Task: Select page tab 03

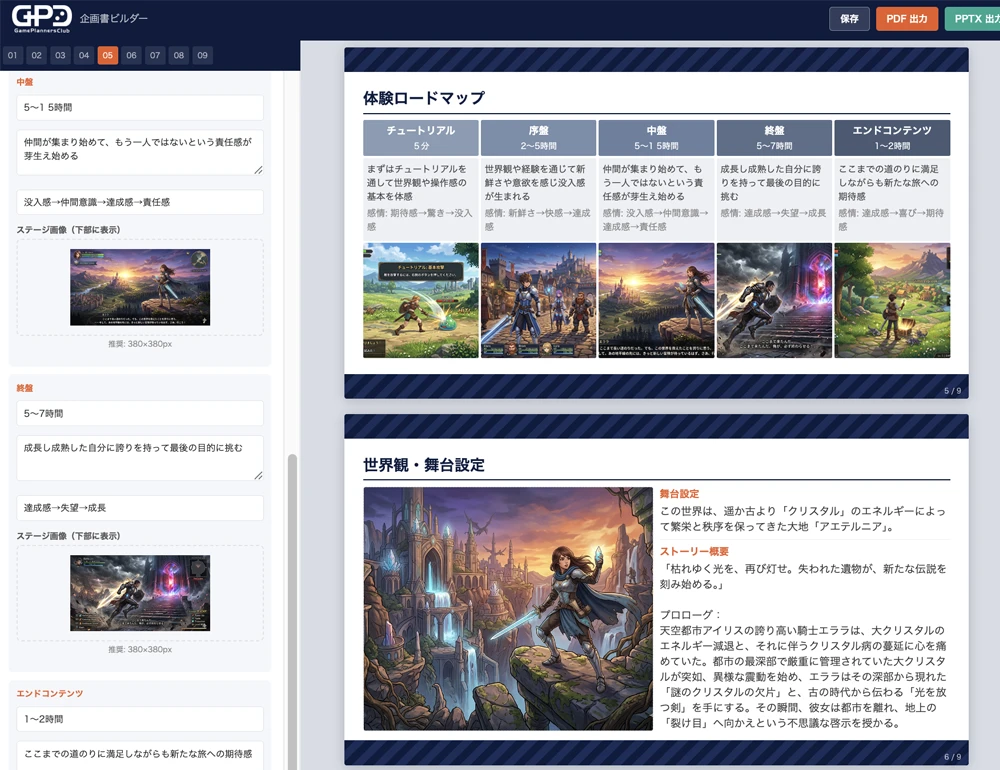Action: (x=59, y=55)
